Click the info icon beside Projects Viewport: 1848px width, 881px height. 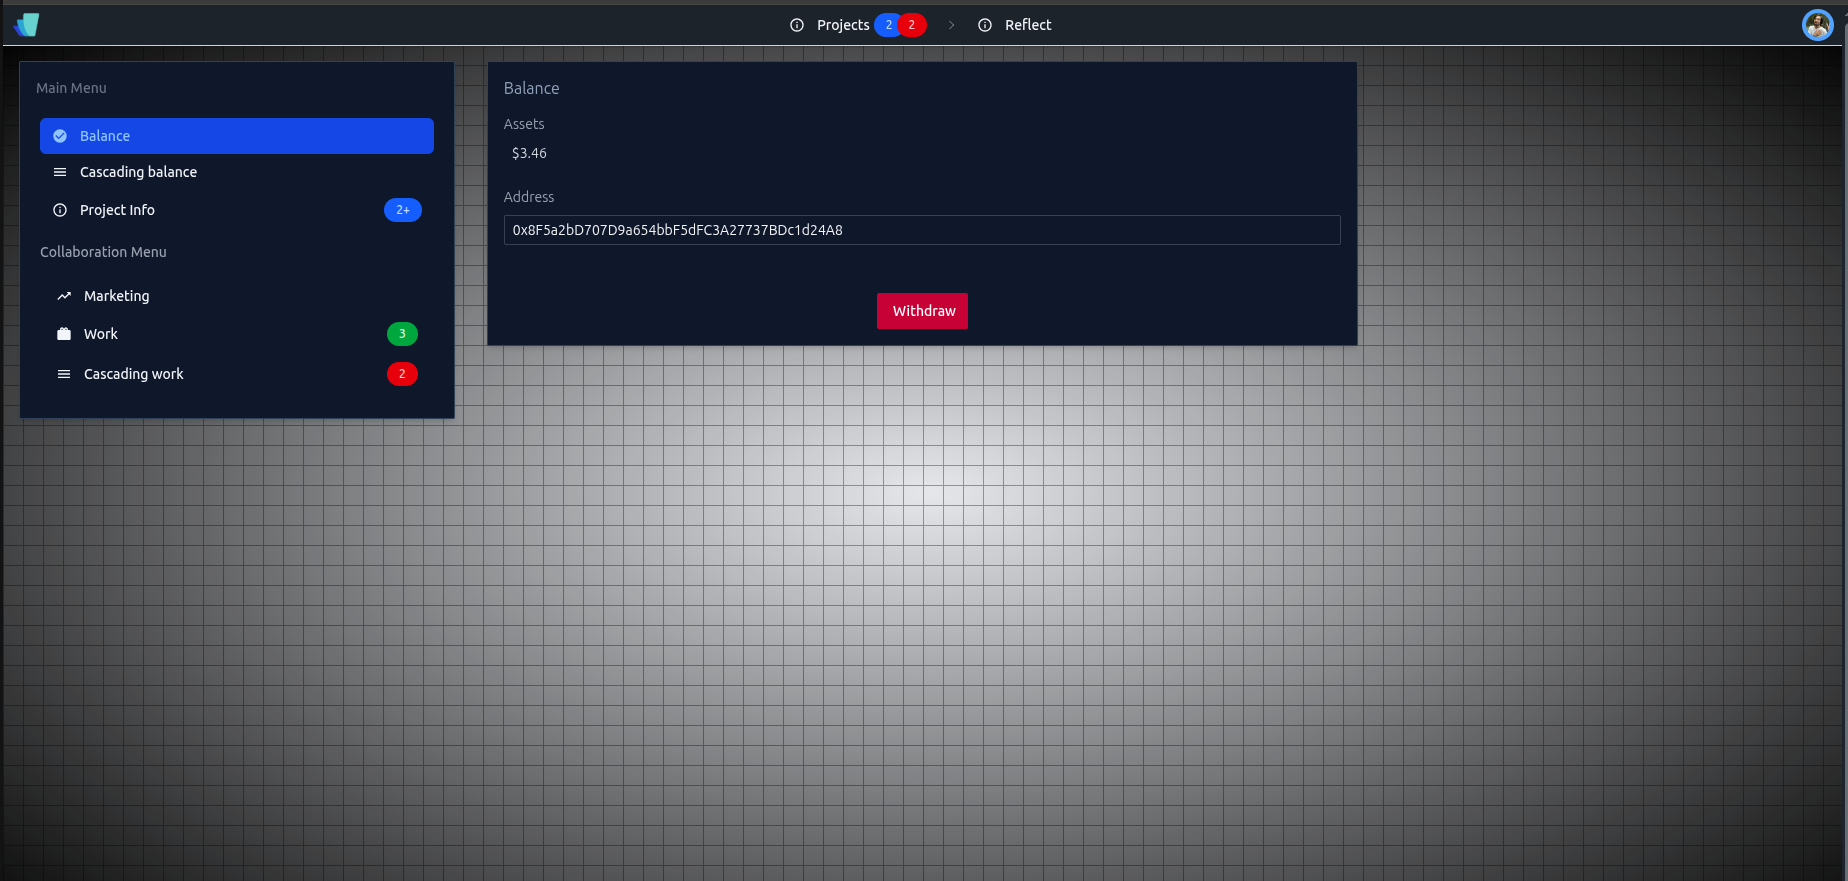click(x=797, y=25)
